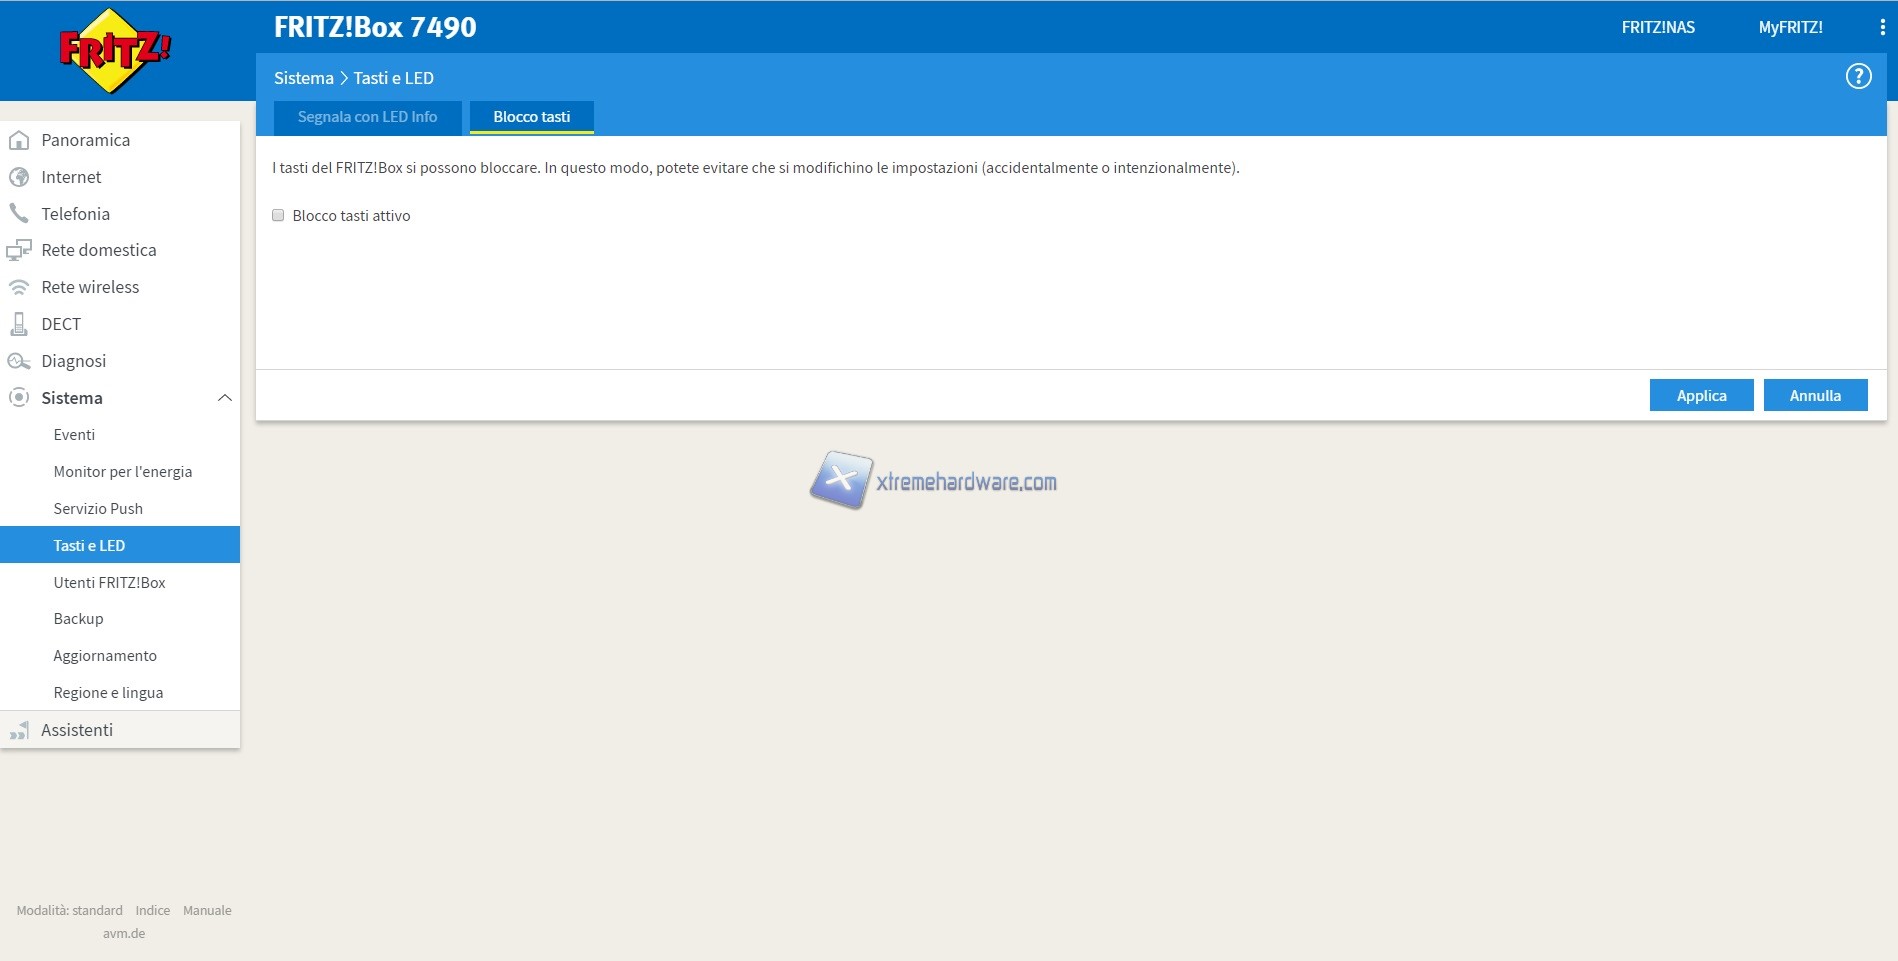Click the Internet globe icon
Image resolution: width=1898 pixels, height=961 pixels.
18,177
